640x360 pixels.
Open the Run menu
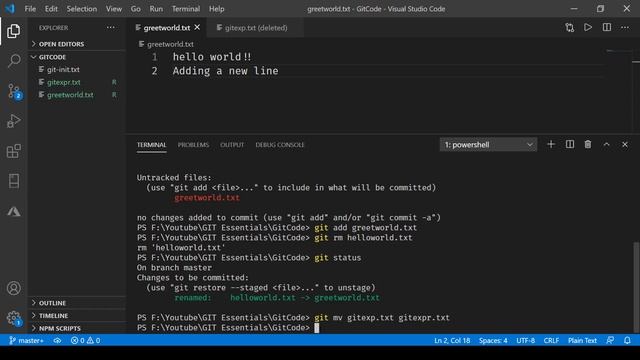[x=156, y=9]
